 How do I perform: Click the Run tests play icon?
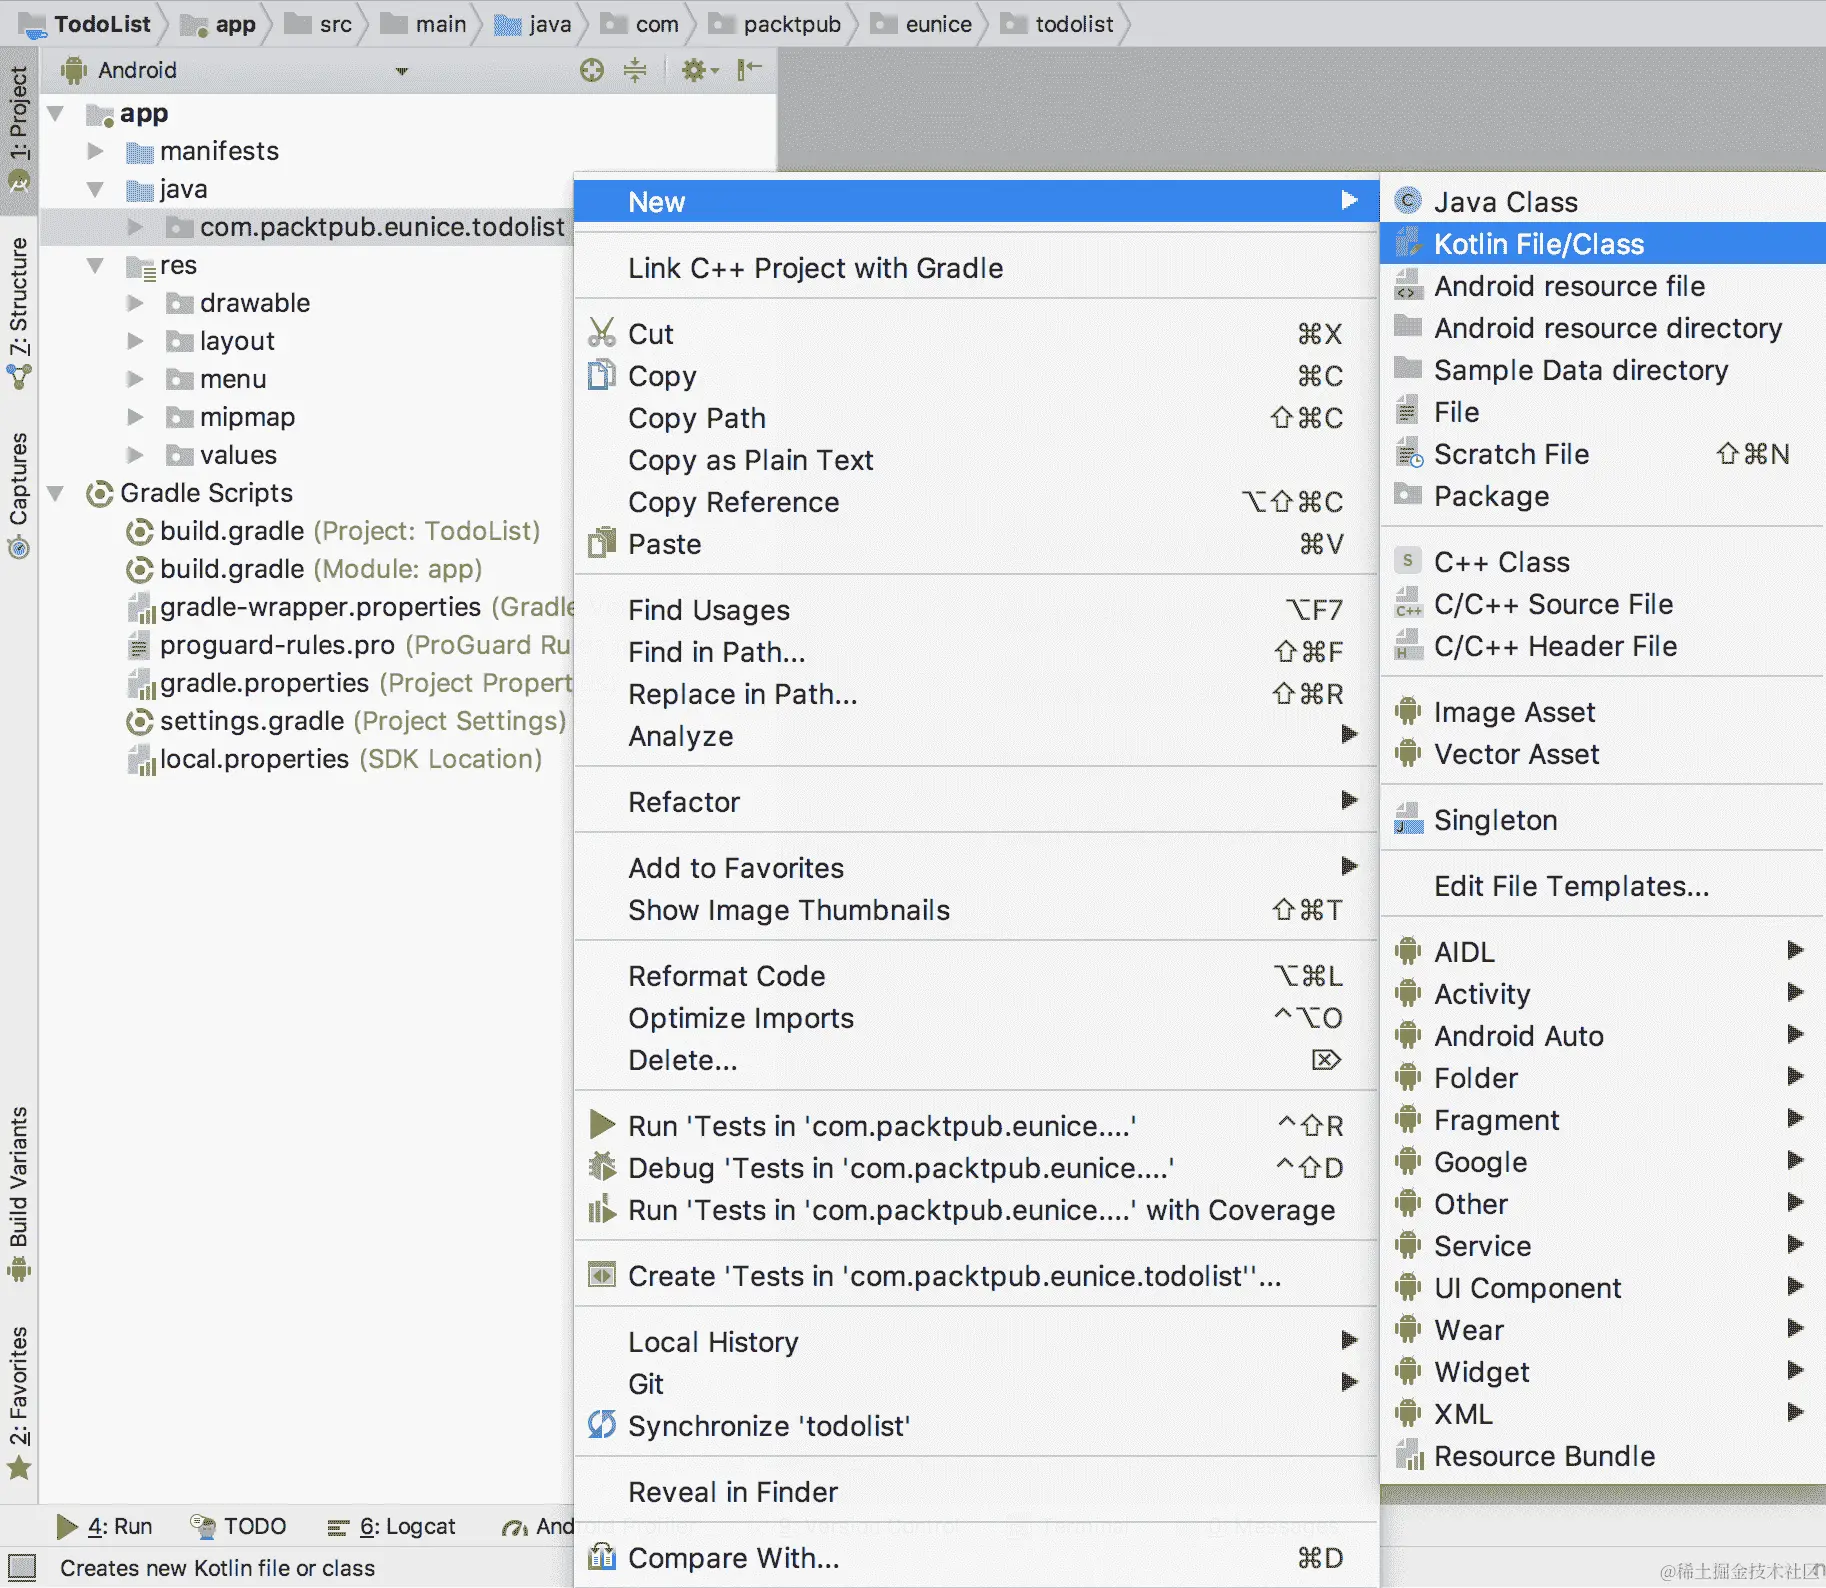point(602,1125)
